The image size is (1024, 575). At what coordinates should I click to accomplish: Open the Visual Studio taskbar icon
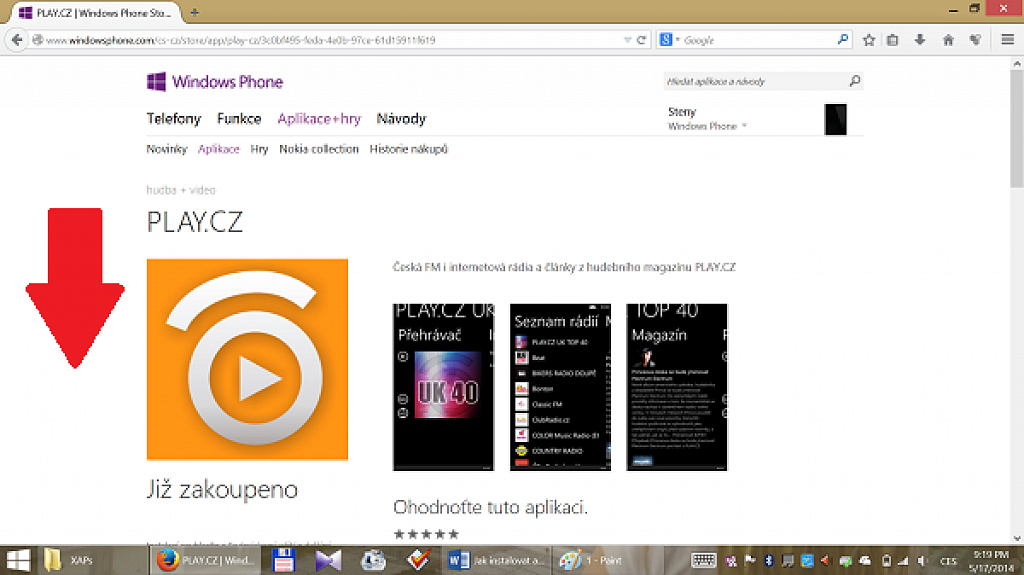click(x=328, y=561)
